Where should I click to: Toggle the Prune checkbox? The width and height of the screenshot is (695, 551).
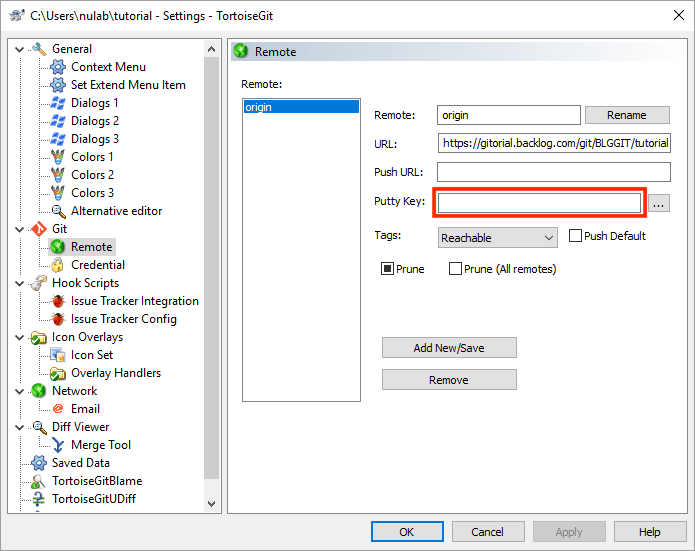click(x=387, y=269)
